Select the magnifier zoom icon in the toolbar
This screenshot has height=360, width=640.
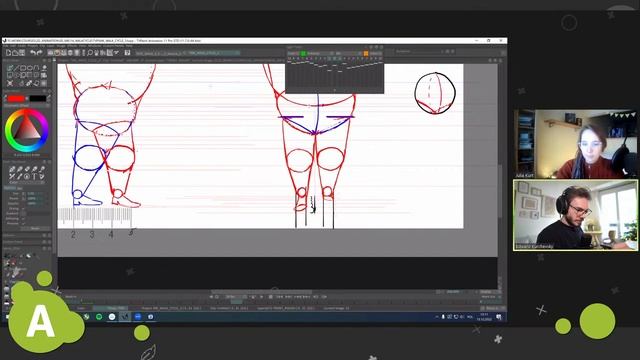(x=90, y=53)
